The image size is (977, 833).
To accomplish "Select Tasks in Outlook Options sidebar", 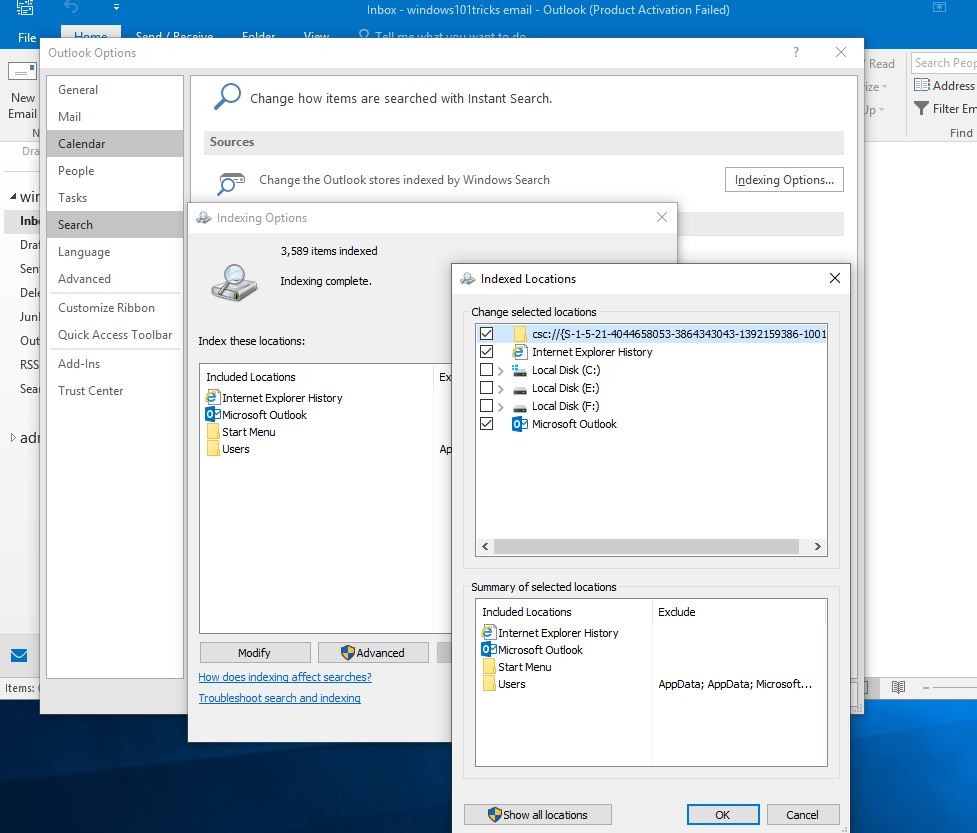I will 115,198.
